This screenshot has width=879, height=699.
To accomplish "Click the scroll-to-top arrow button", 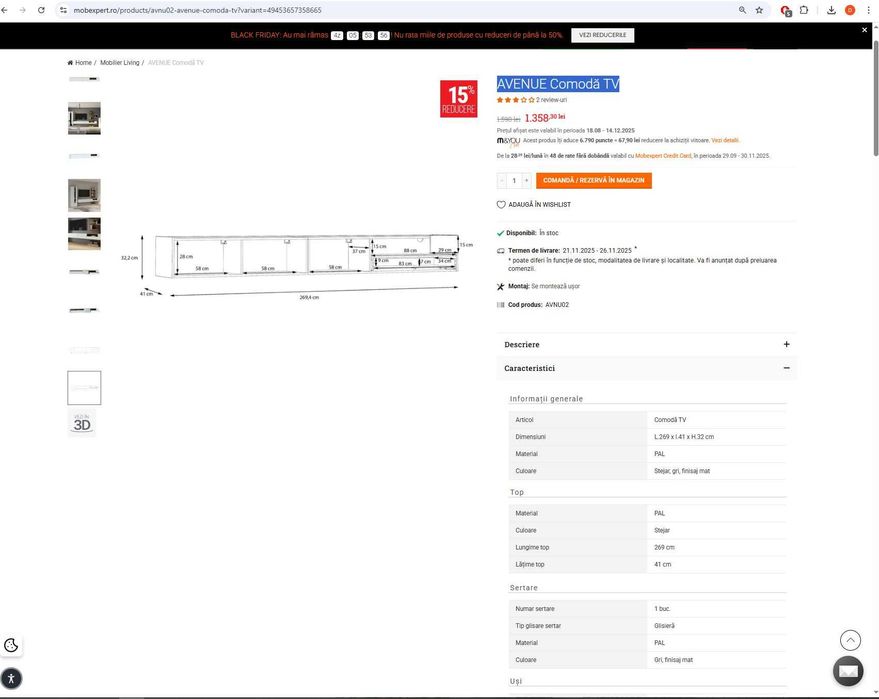I will click(850, 640).
